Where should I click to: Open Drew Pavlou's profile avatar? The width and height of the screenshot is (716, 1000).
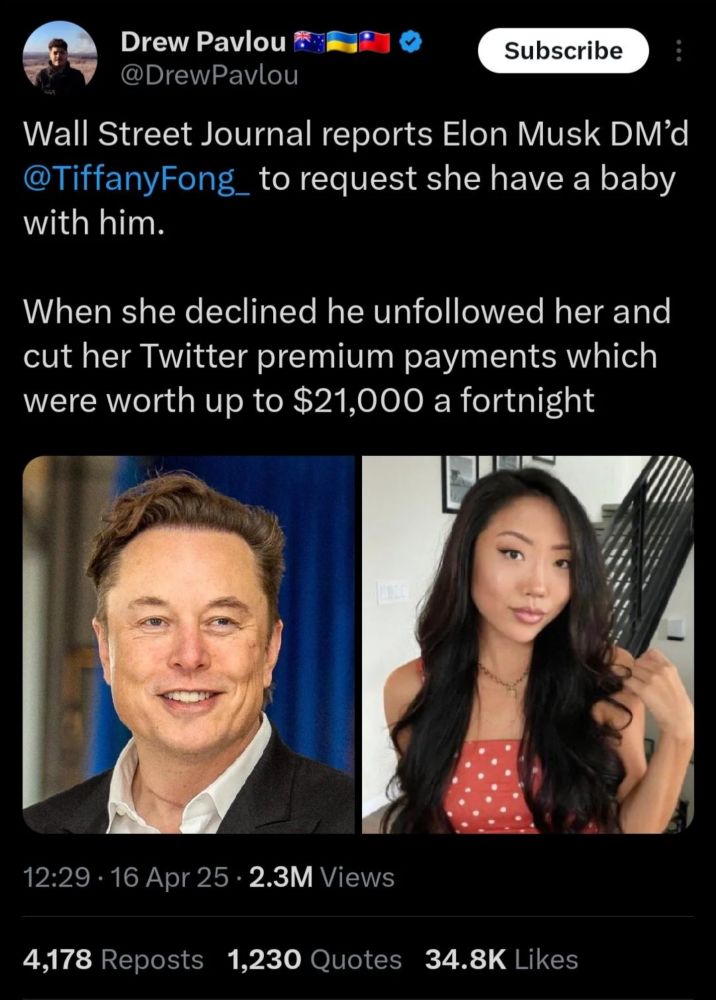pyautogui.click(x=59, y=57)
